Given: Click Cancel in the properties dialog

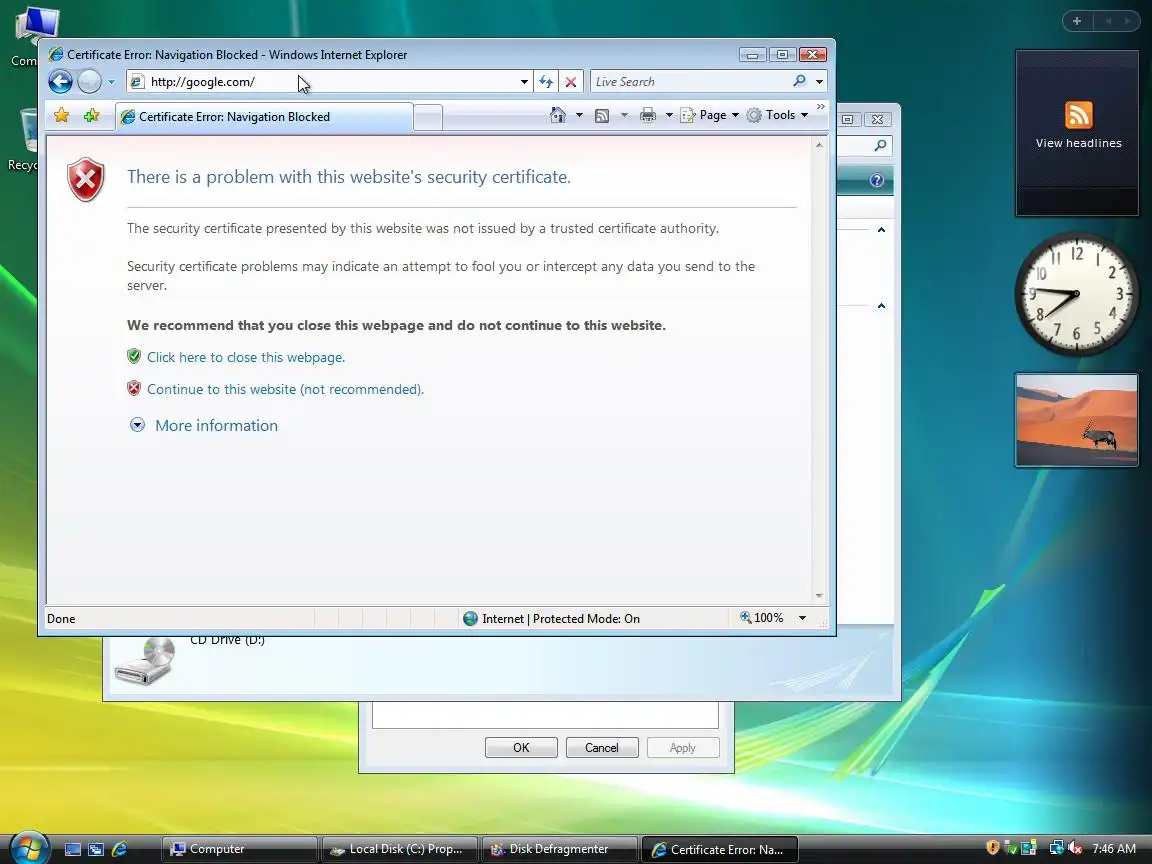Looking at the screenshot, I should point(602,748).
